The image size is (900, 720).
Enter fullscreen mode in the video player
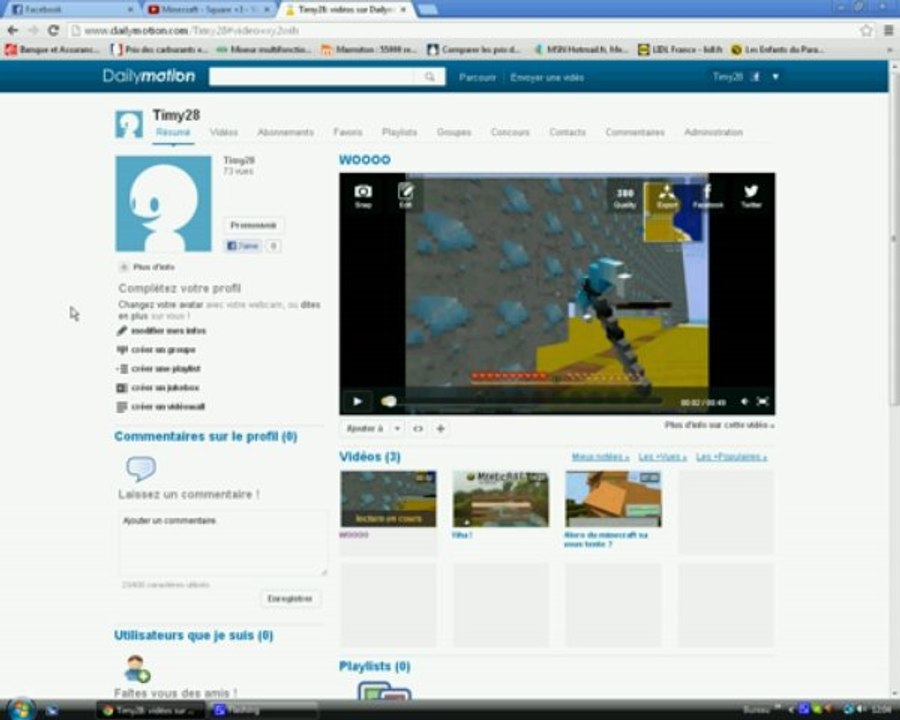(x=762, y=401)
